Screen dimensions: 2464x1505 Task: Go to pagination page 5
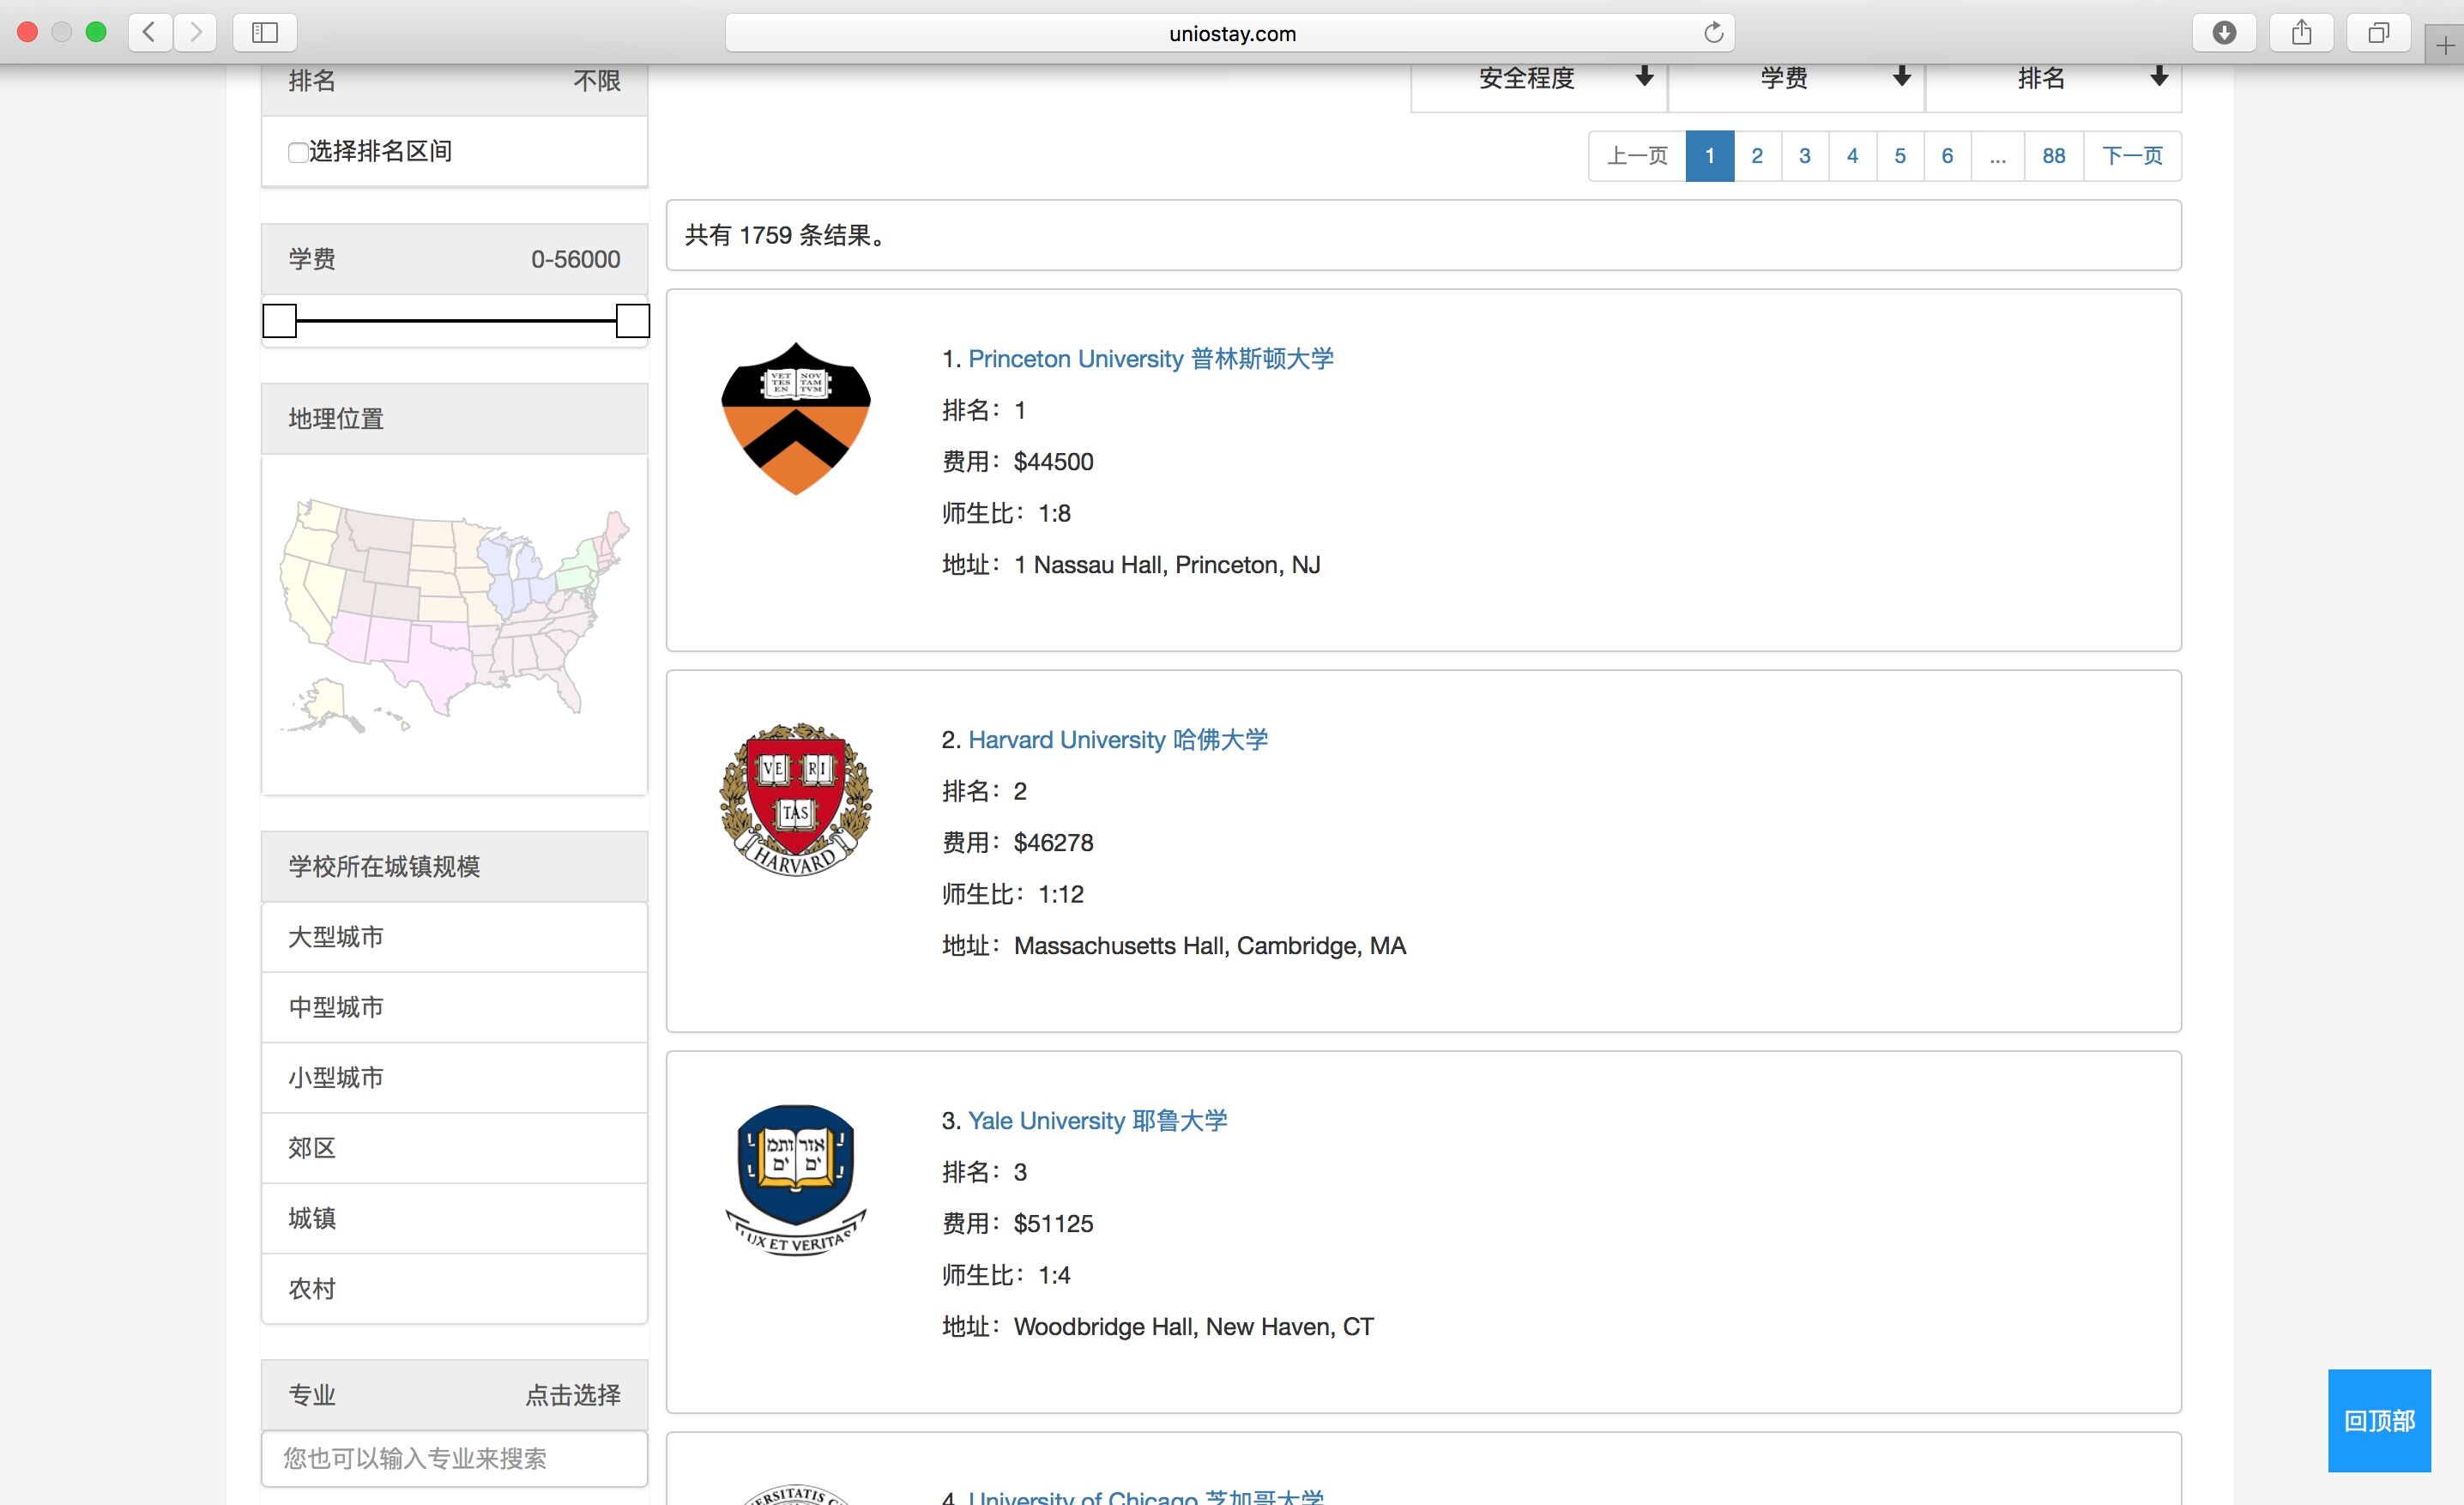click(1900, 156)
